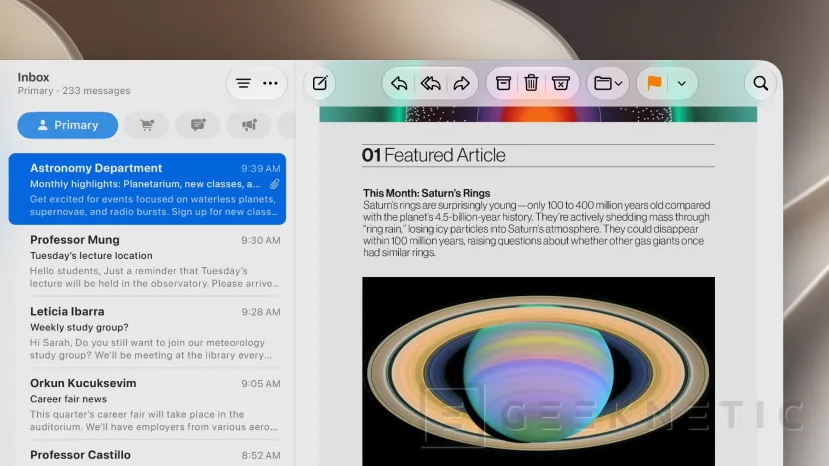Click the '01 Featured Article' heading

434,155
